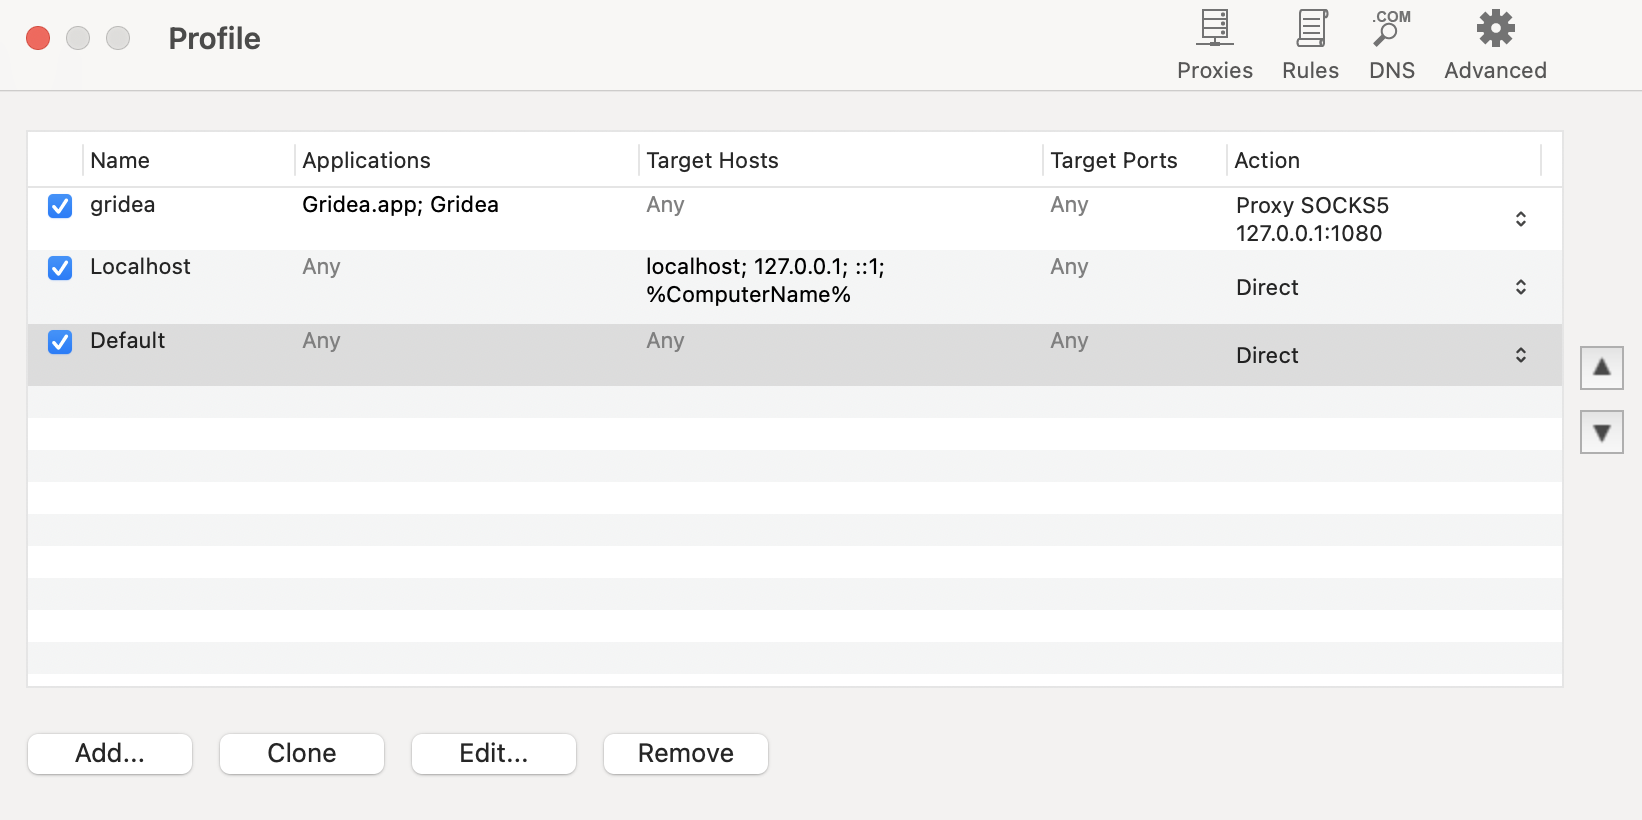Change Default rule action dropdown

tap(1520, 355)
